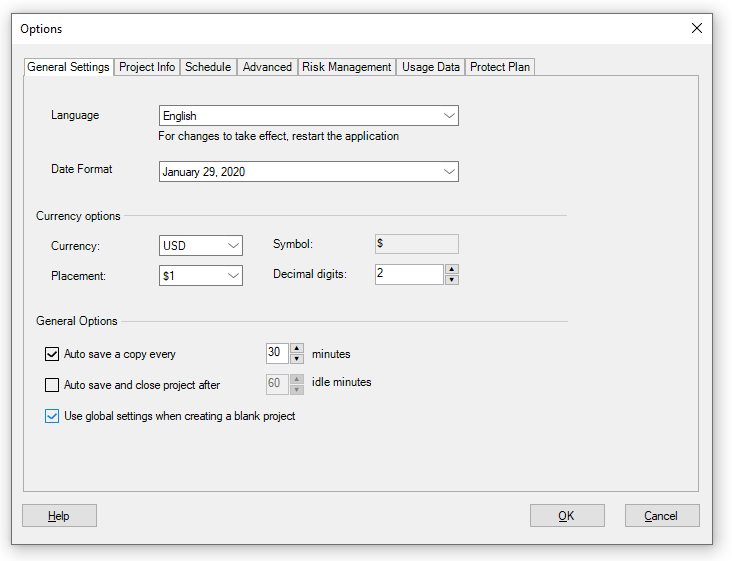Switch to the Project Info tab
Screen dimensions: 732x561
tap(147, 67)
